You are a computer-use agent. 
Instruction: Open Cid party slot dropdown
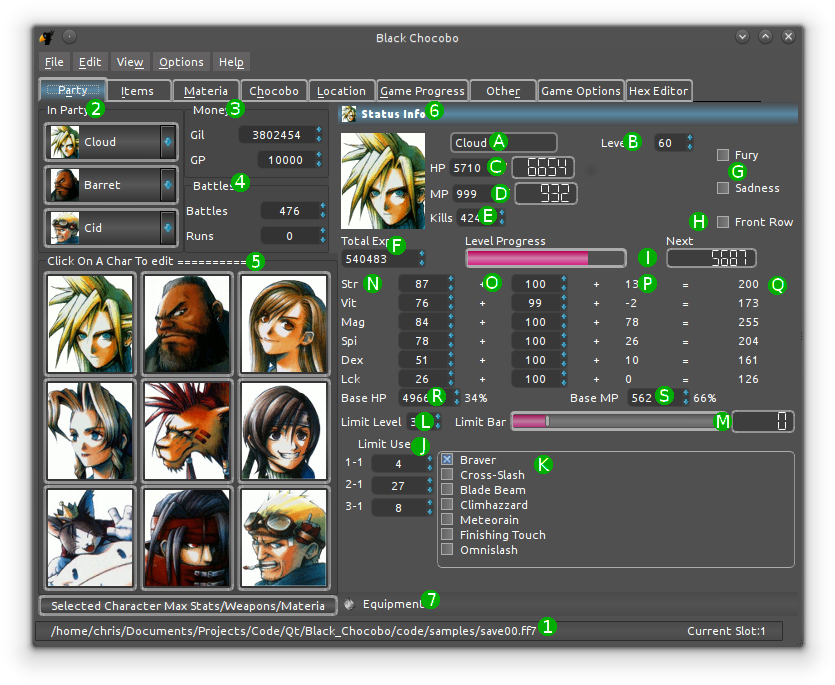[x=168, y=227]
